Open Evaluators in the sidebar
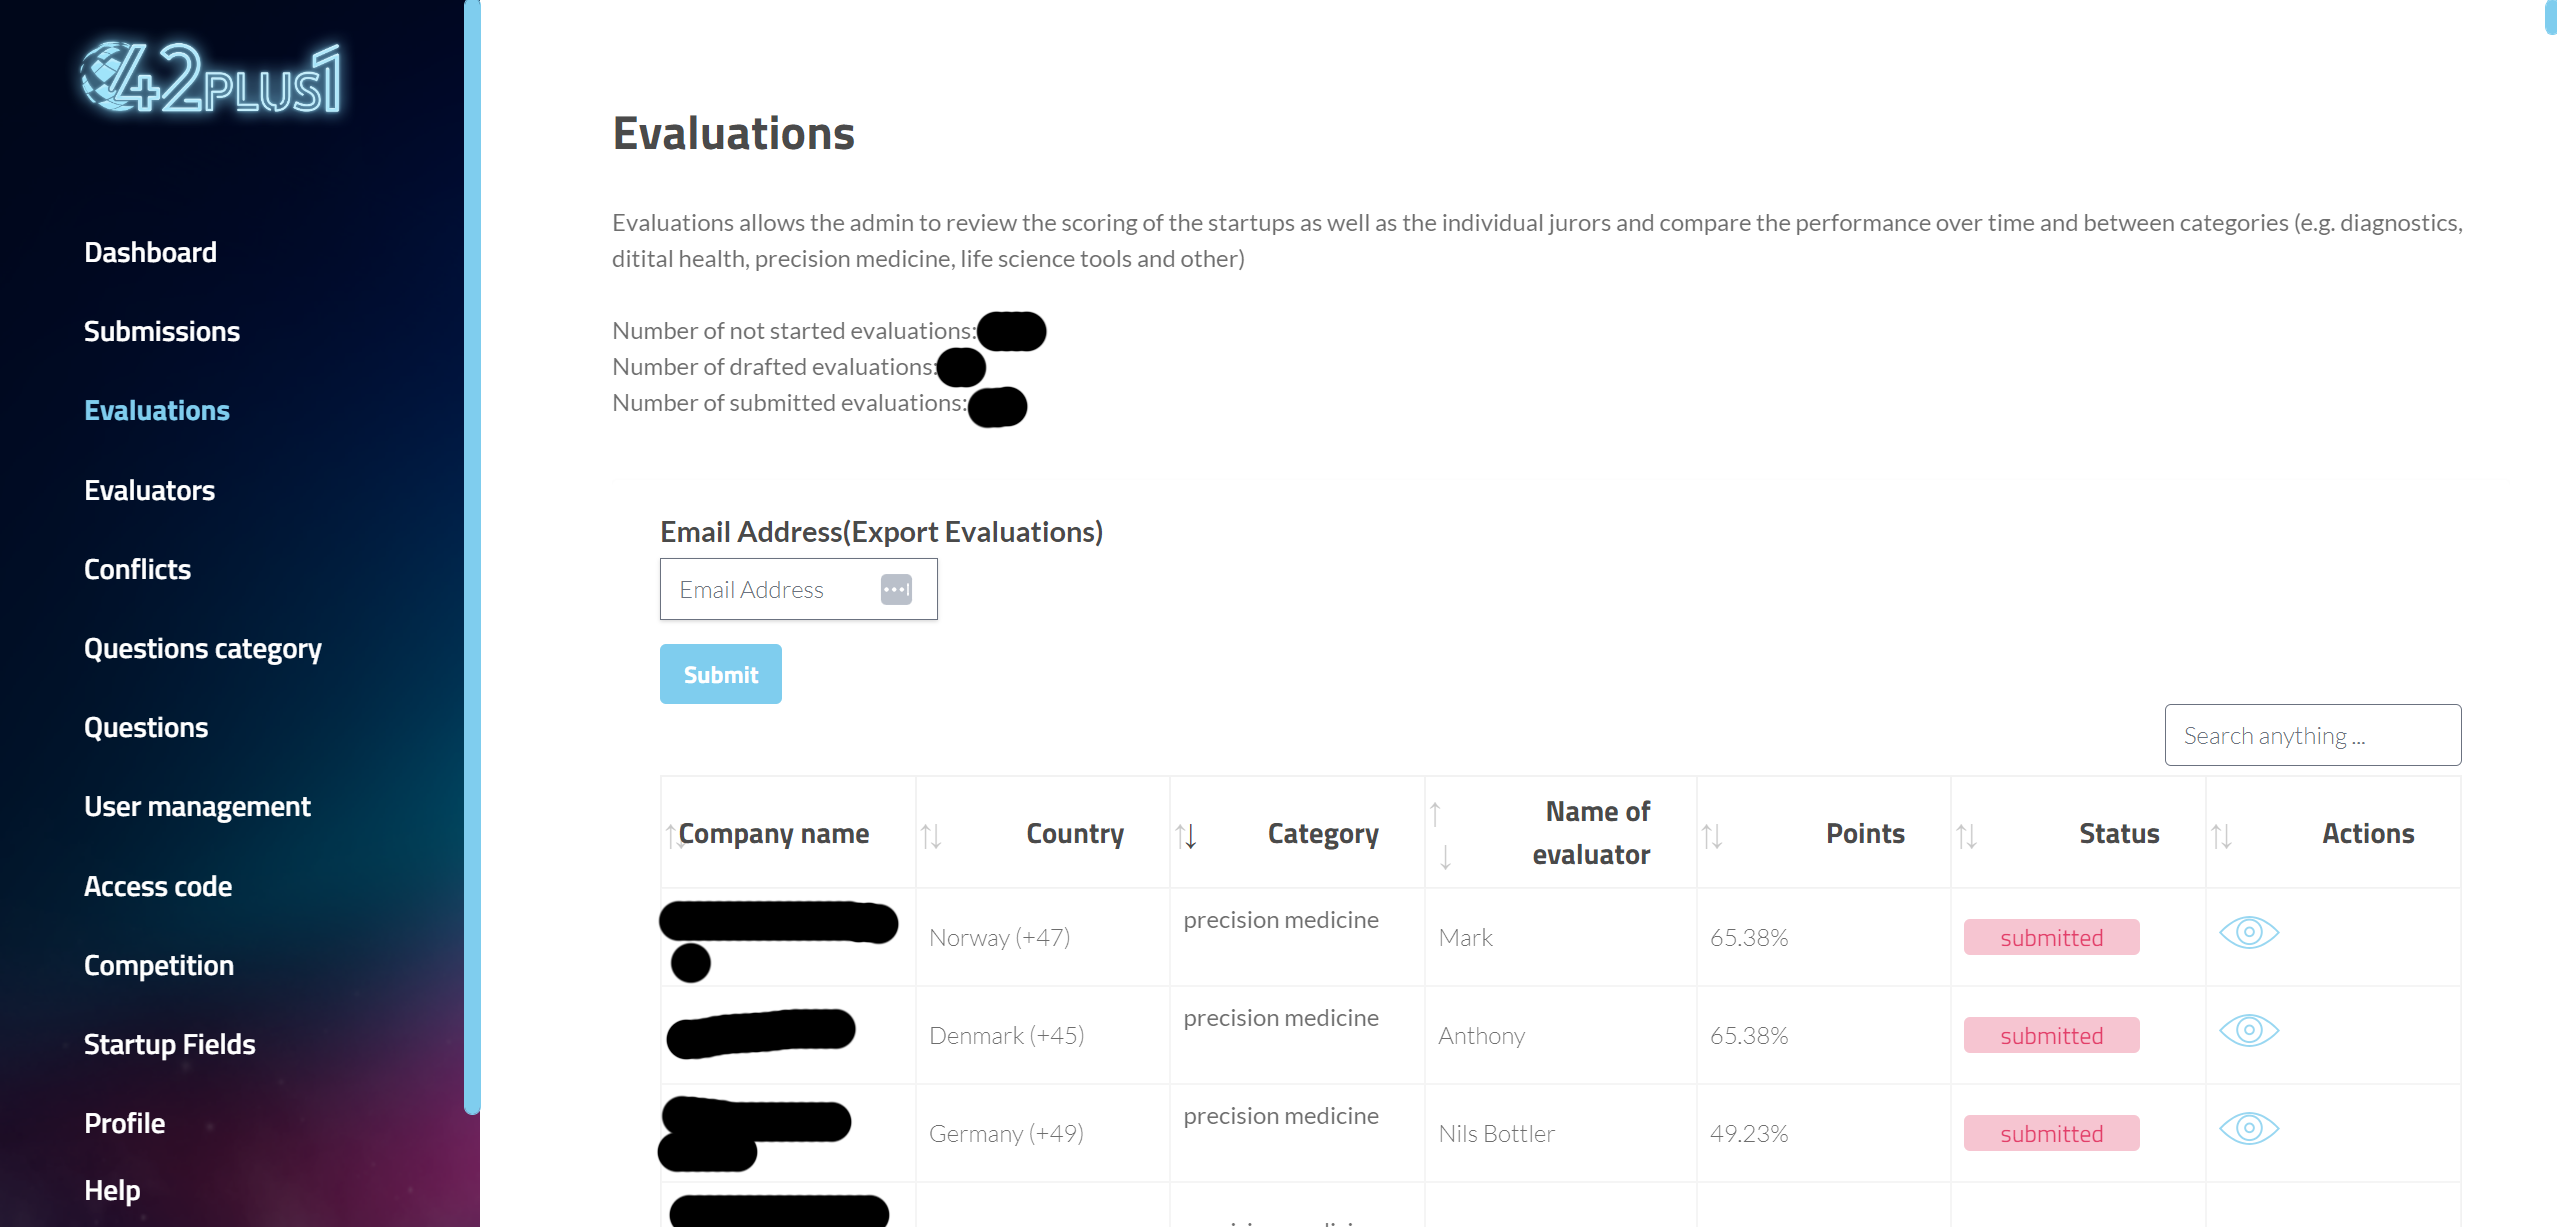The image size is (2557, 1227). click(x=150, y=490)
